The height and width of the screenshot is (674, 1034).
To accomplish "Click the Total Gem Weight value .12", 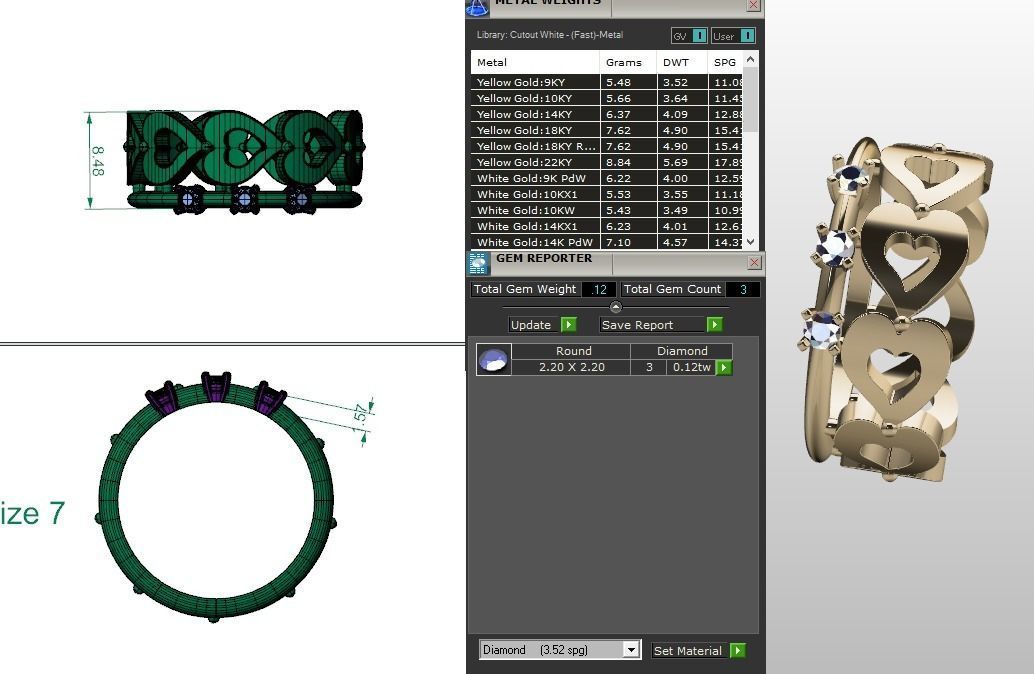I will coord(599,290).
